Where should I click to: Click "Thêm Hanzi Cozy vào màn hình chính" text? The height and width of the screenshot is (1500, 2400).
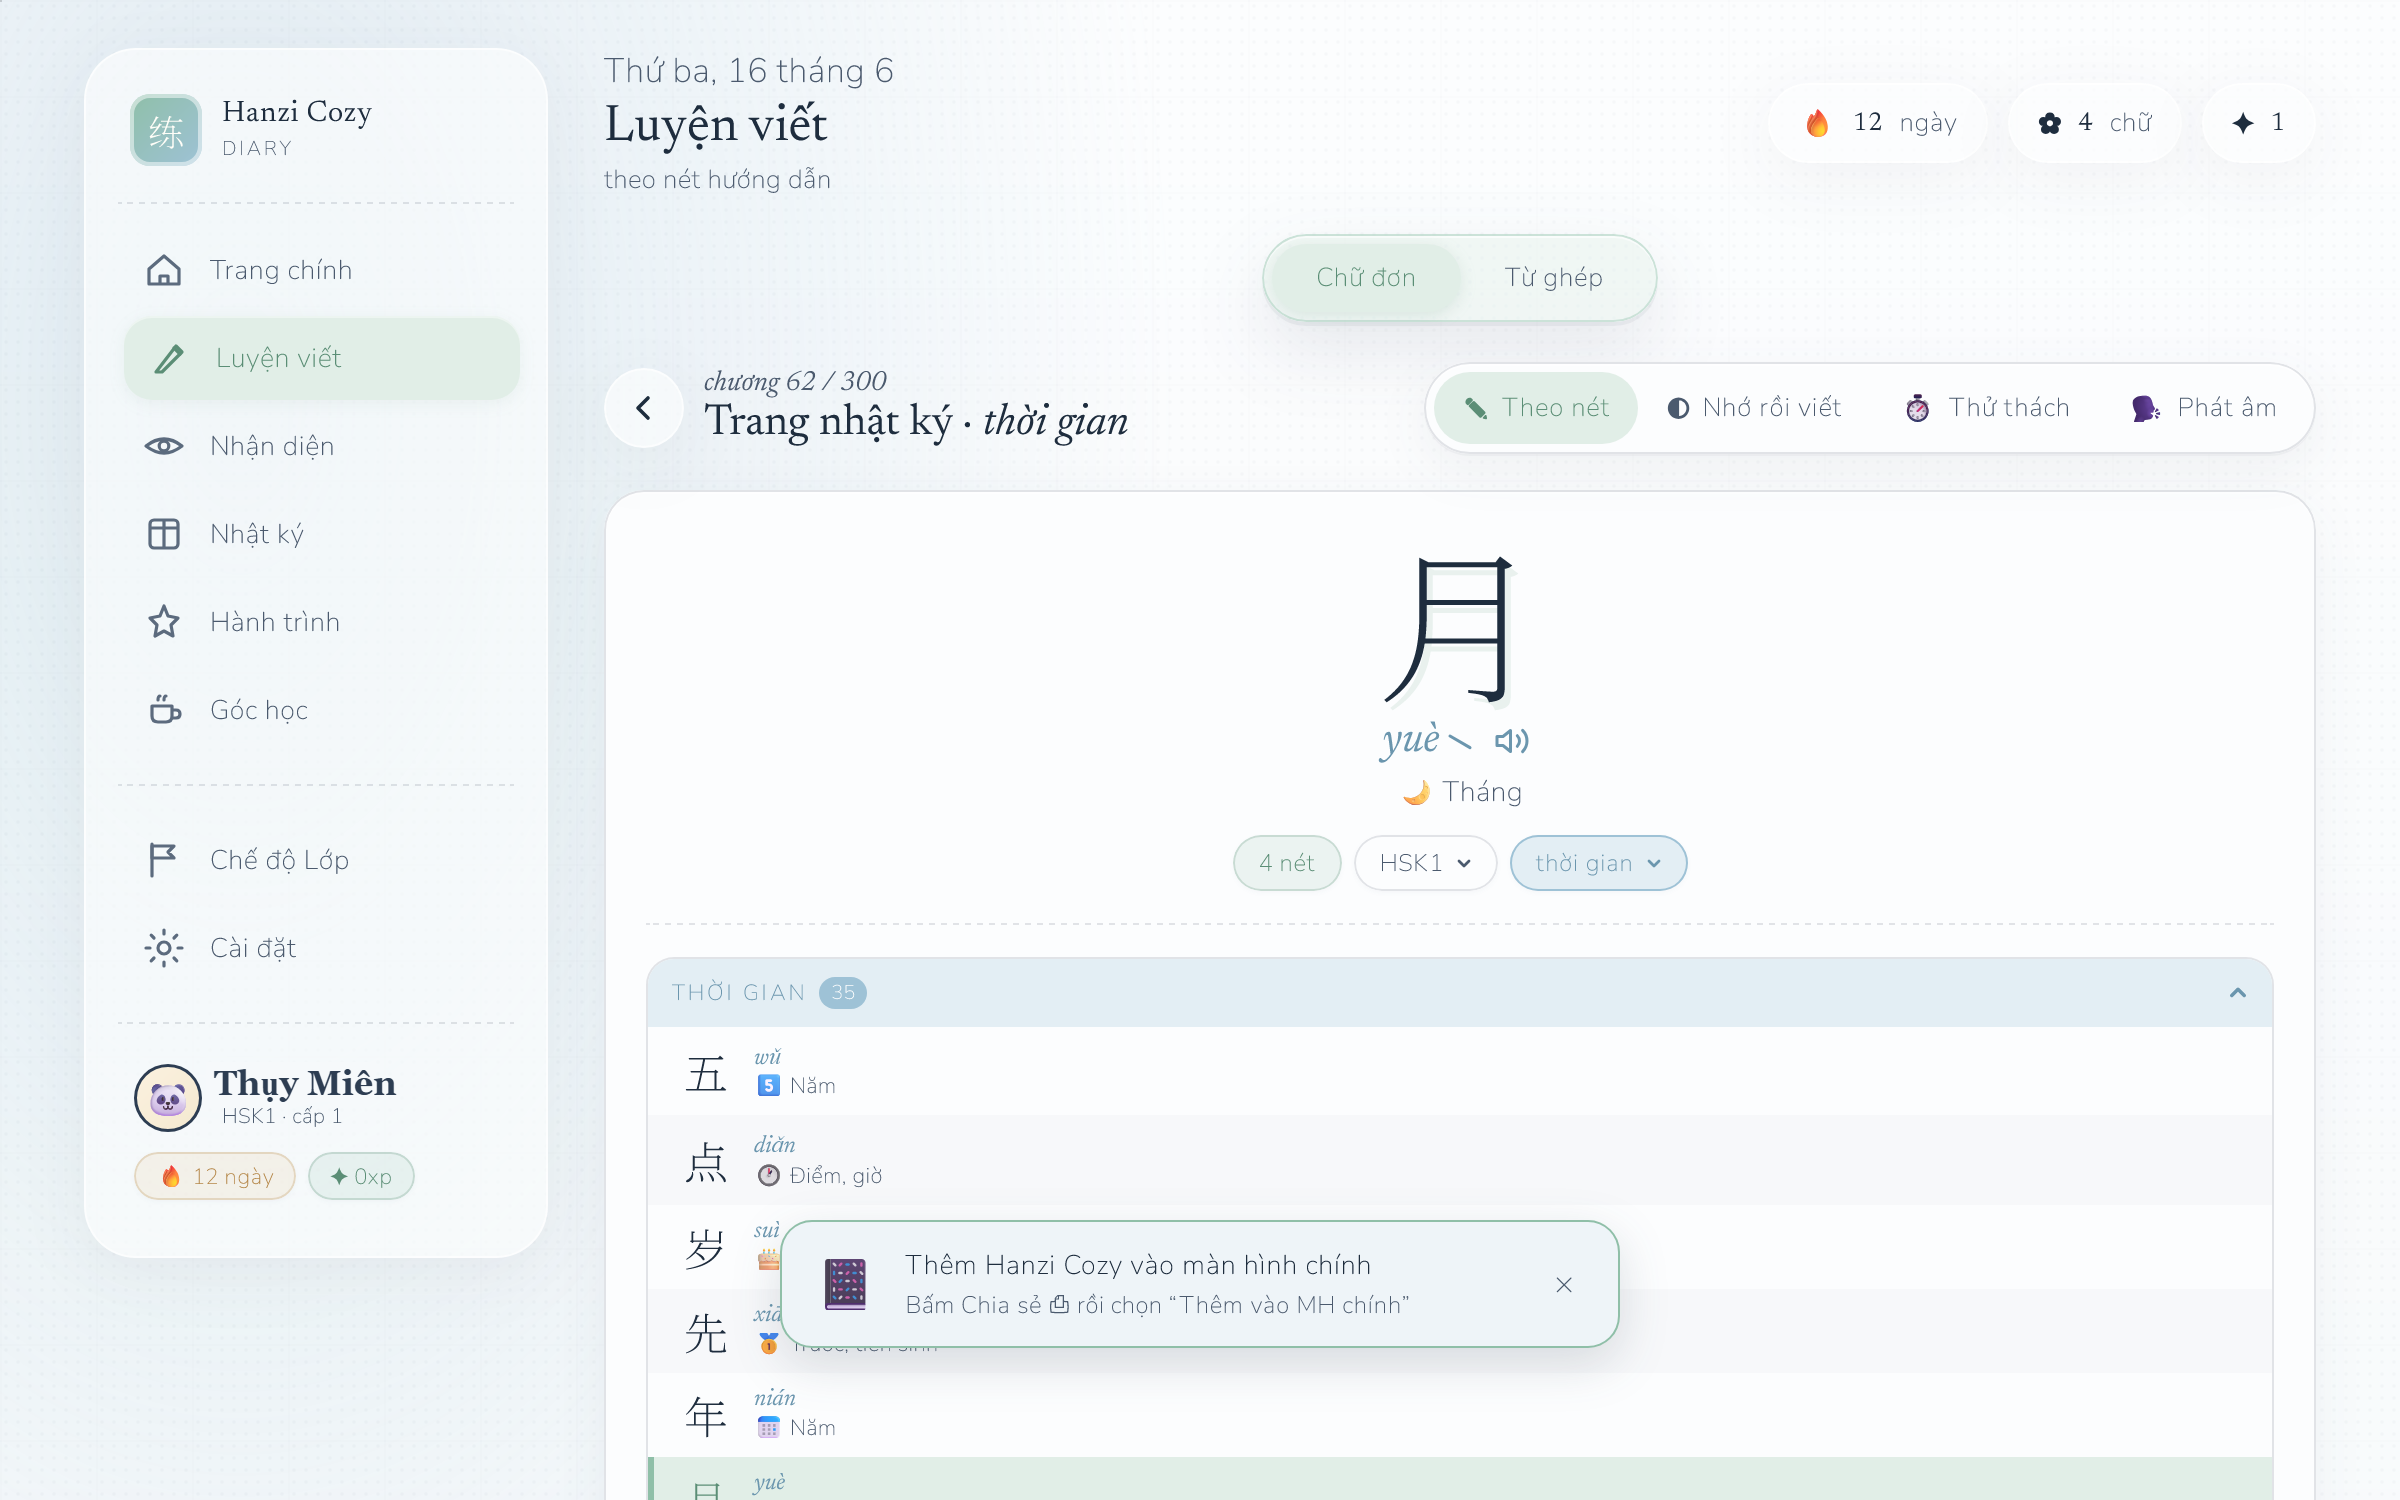[x=1138, y=1265]
